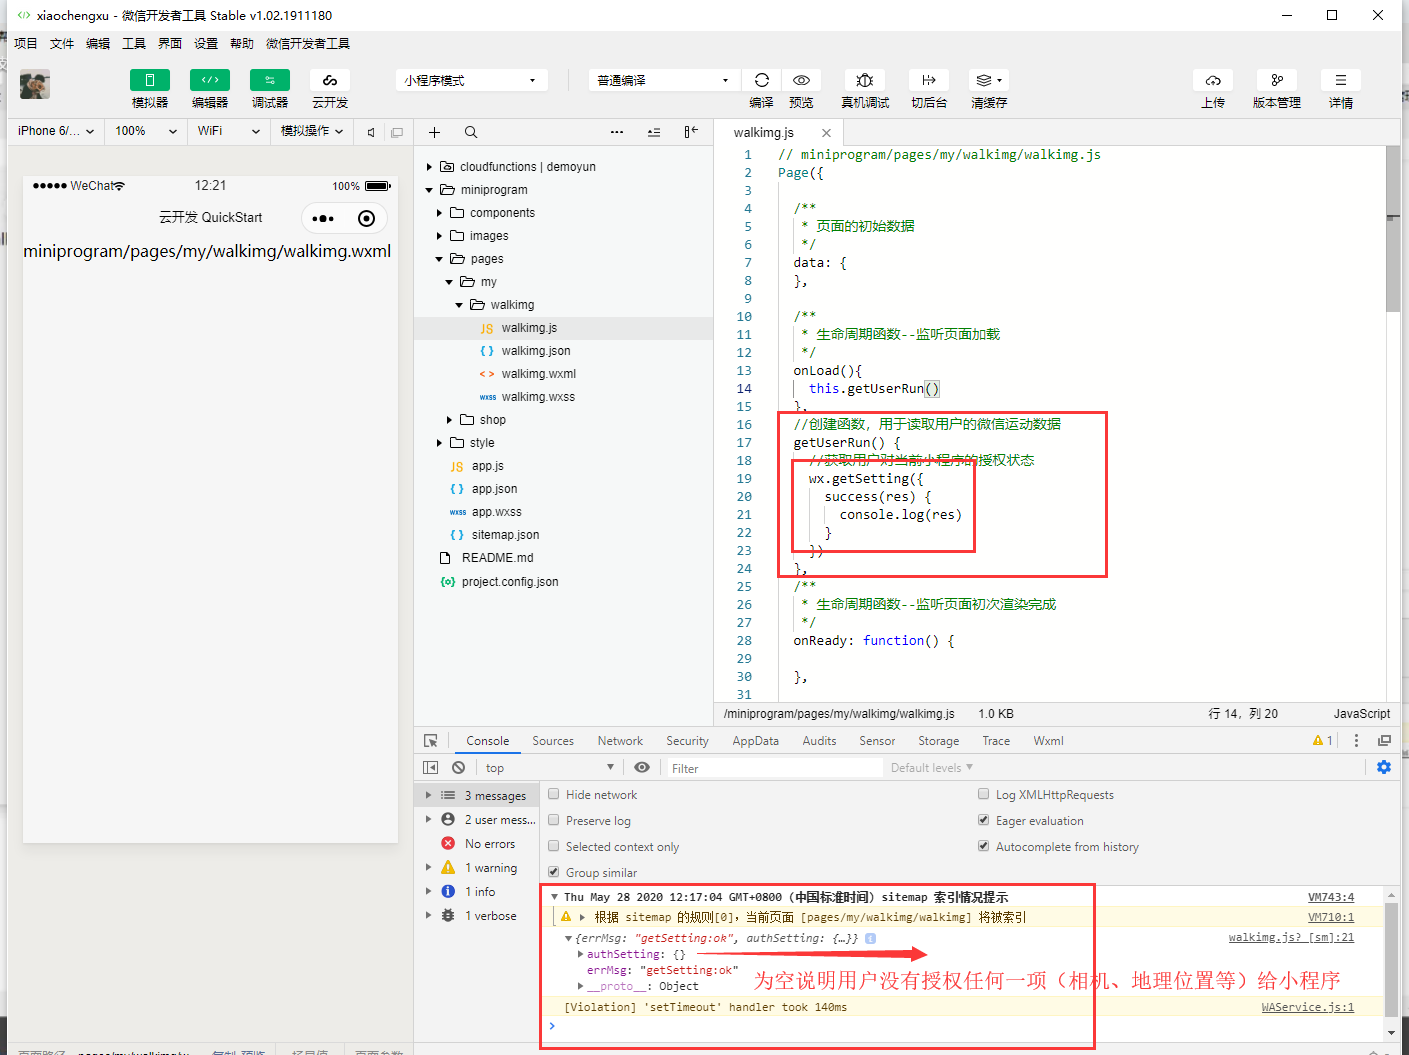The image size is (1409, 1055).
Task: Click the preview eye icon
Action: (801, 80)
